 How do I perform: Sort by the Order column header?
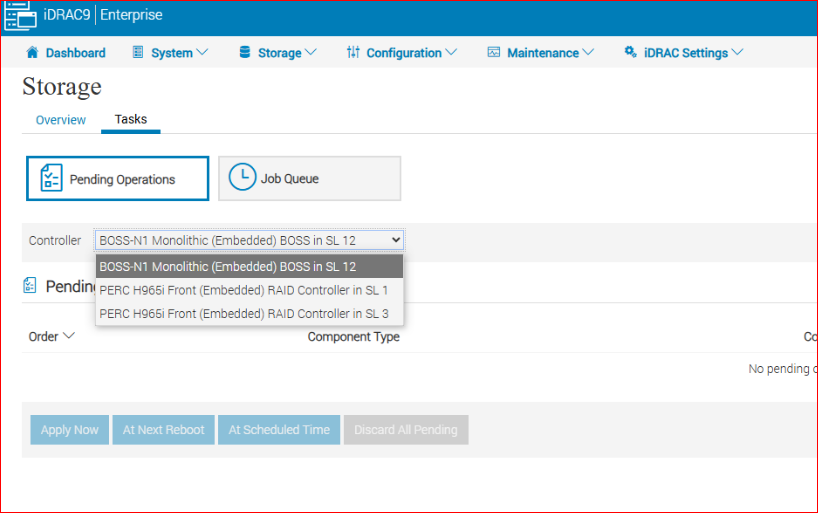click(x=51, y=337)
